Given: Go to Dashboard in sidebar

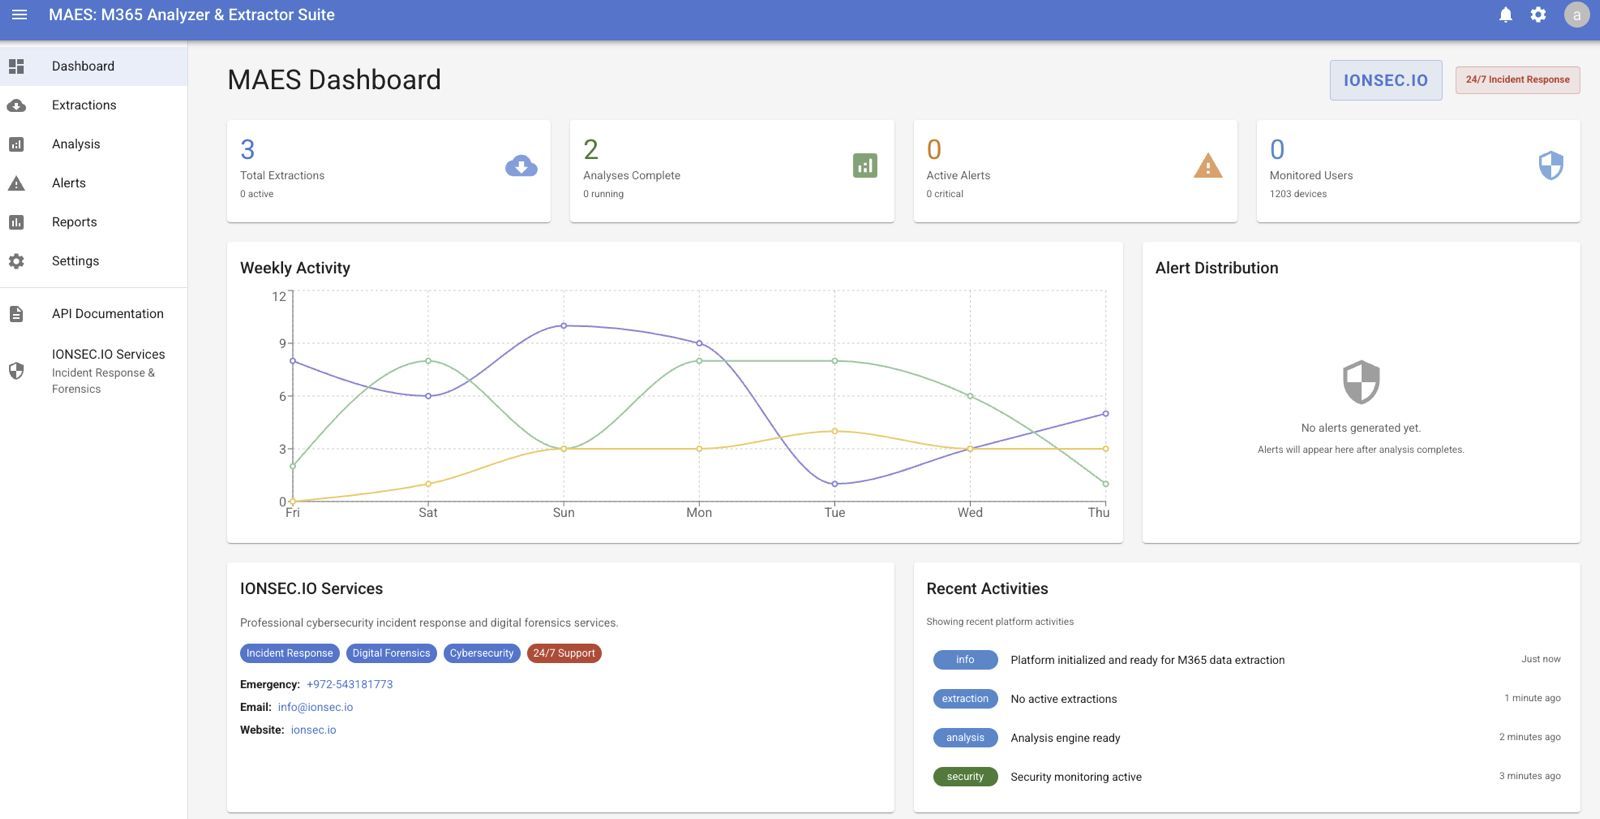Looking at the screenshot, I should click(x=93, y=66).
